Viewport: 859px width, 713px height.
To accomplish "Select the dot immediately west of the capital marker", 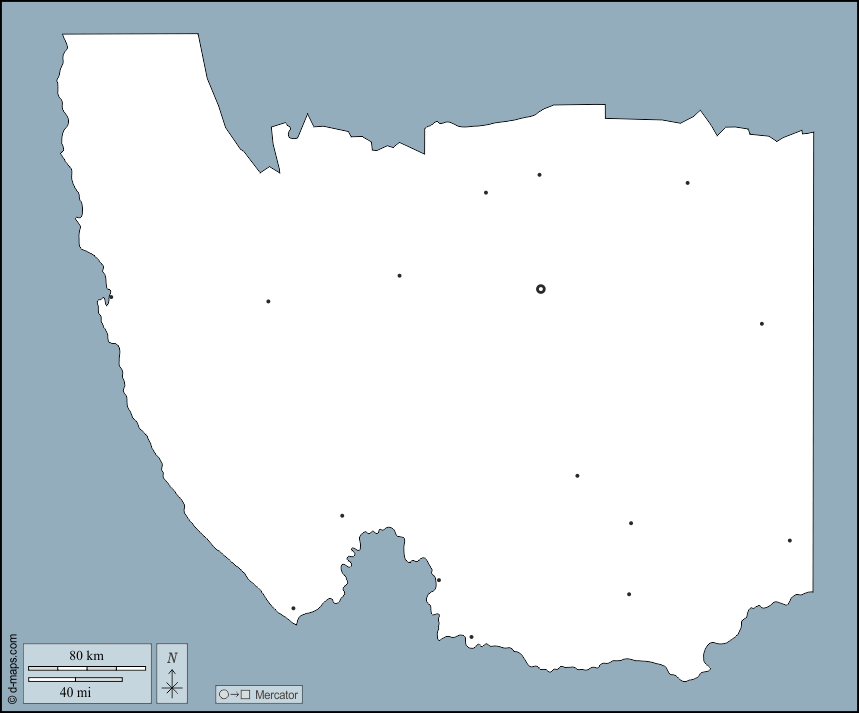I will click(x=399, y=276).
